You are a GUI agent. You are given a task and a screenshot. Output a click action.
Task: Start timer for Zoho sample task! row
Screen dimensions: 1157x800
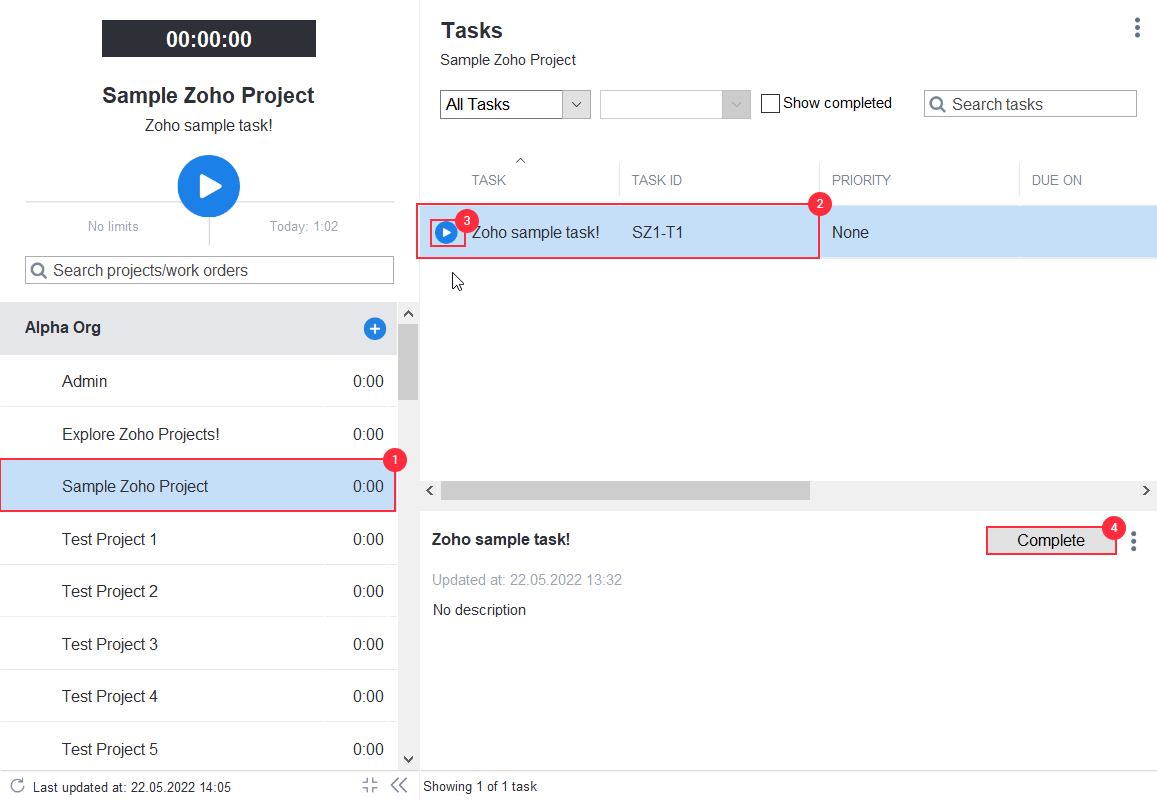(446, 232)
